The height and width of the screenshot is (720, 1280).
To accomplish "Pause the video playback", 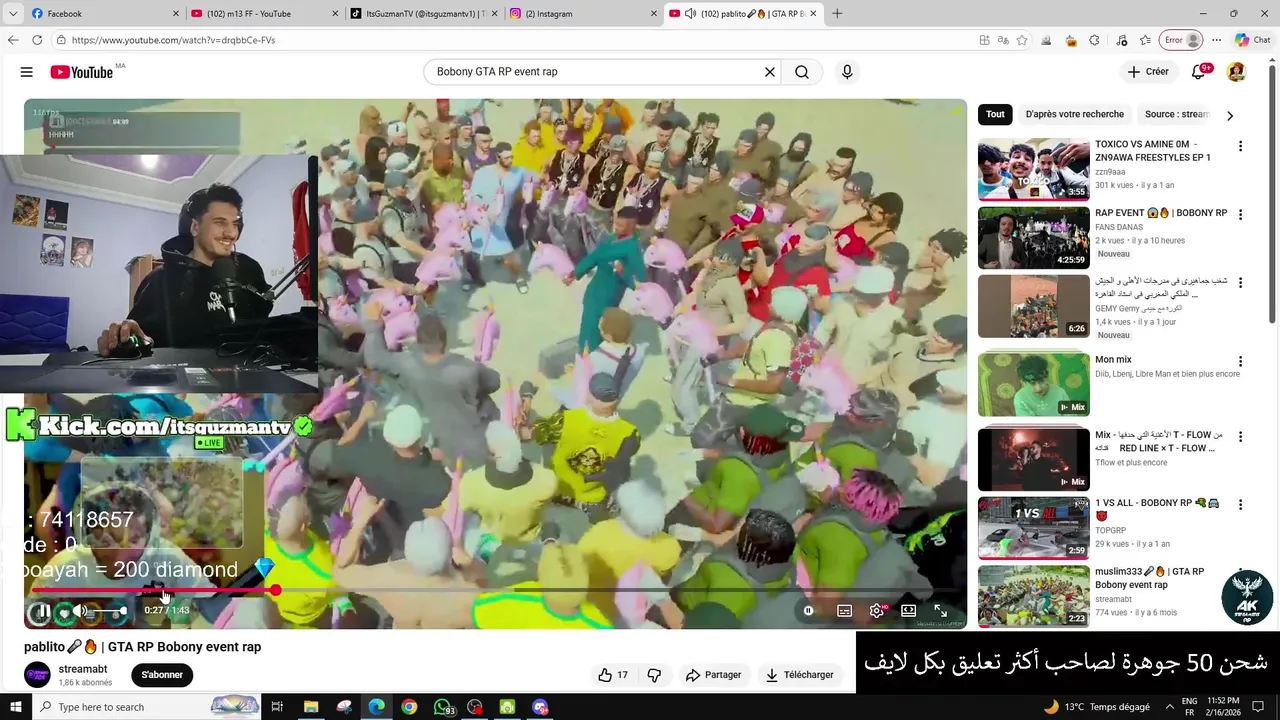I will pyautogui.click(x=43, y=610).
